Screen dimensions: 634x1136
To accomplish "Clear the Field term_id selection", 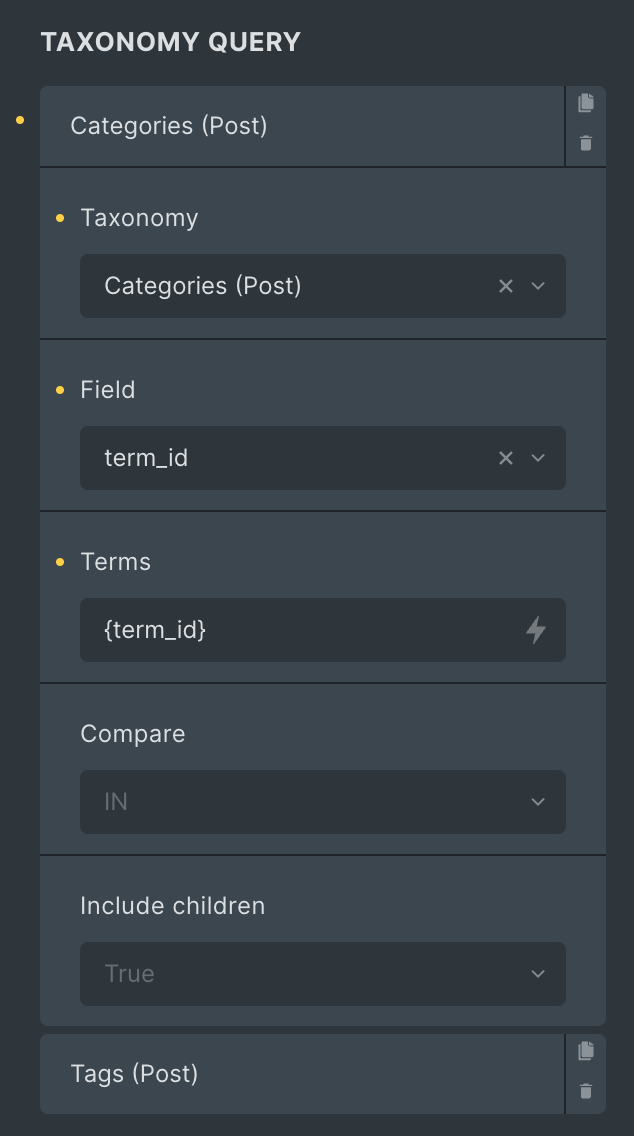I will click(x=506, y=458).
